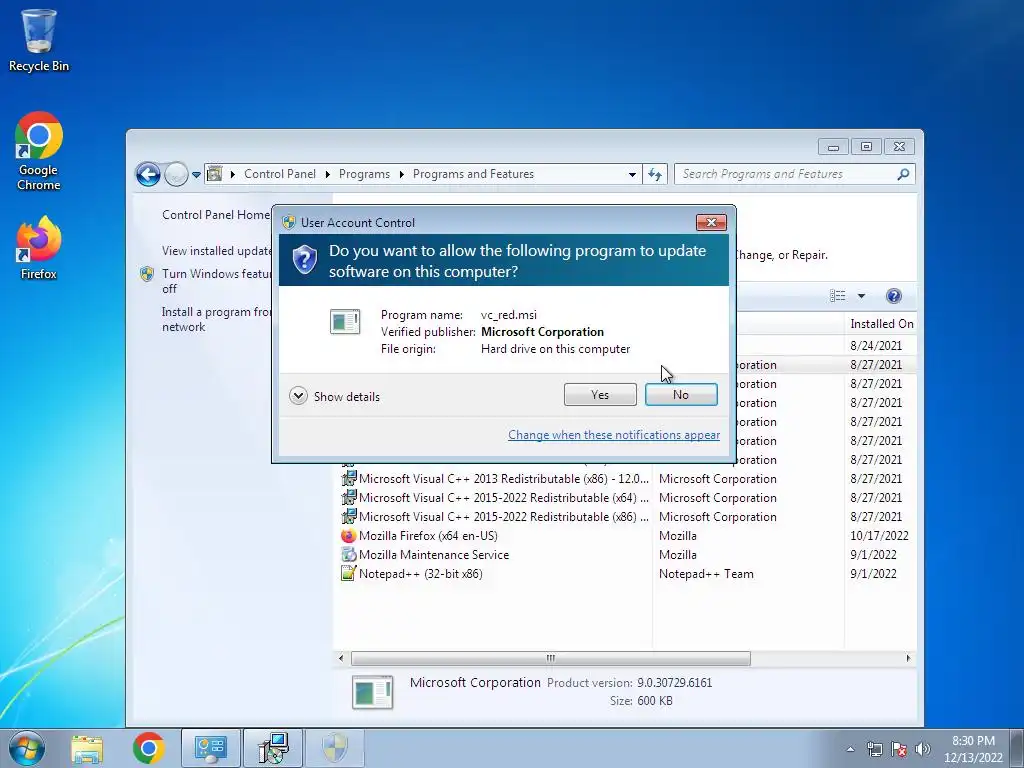Select Visual C++ 2015-2022 Redistributable (x64) row

pos(627,498)
